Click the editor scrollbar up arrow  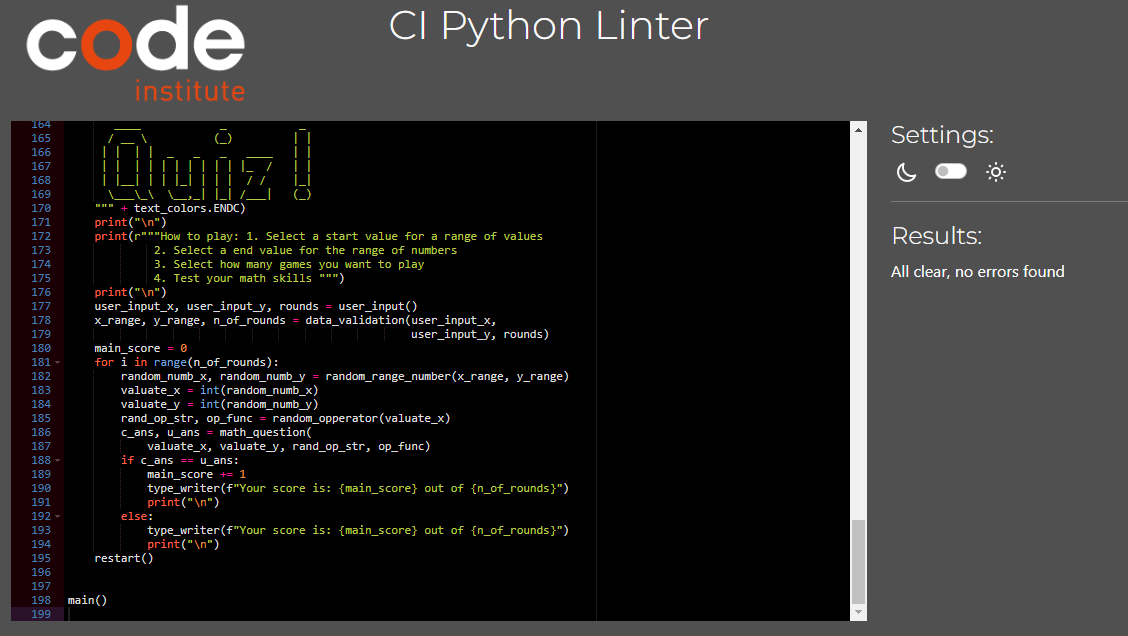click(858, 130)
